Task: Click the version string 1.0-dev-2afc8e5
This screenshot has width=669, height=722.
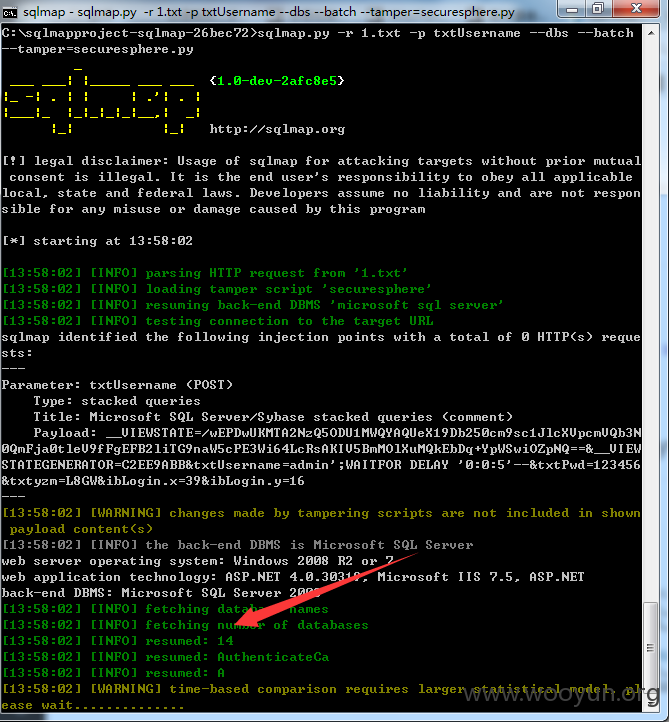Action: (x=277, y=81)
